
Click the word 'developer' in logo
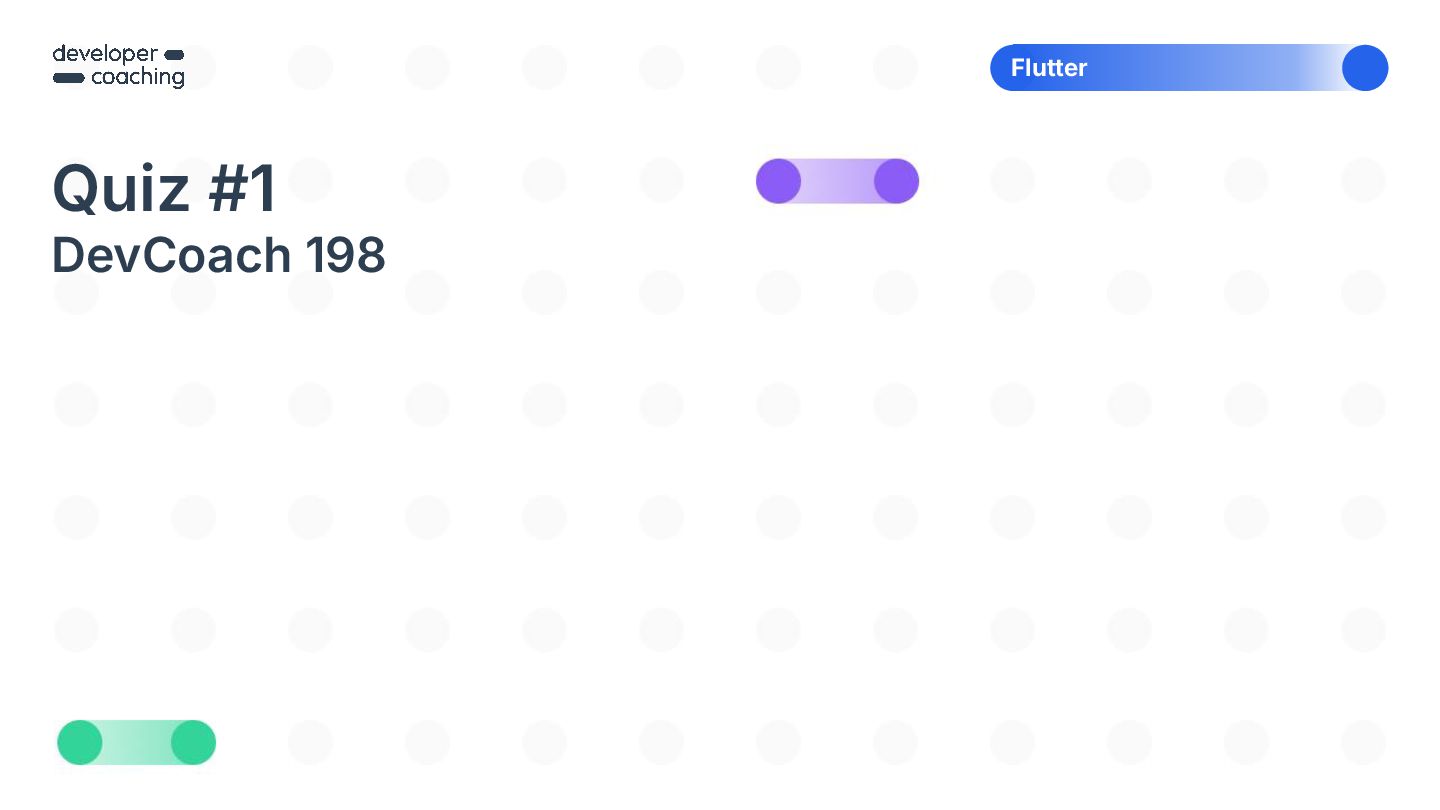[105, 54]
